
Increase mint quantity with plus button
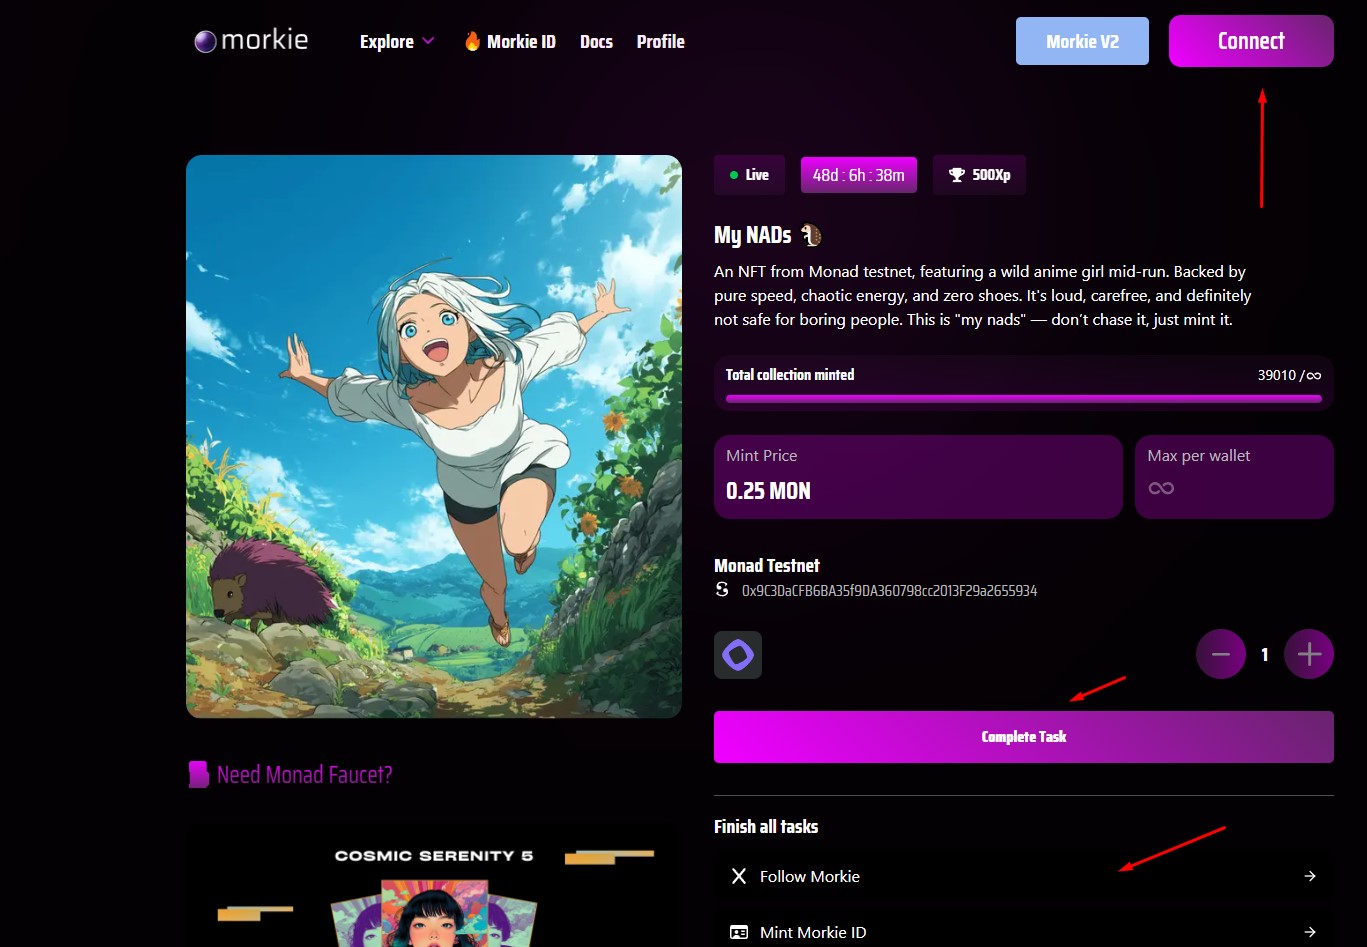coord(1309,654)
